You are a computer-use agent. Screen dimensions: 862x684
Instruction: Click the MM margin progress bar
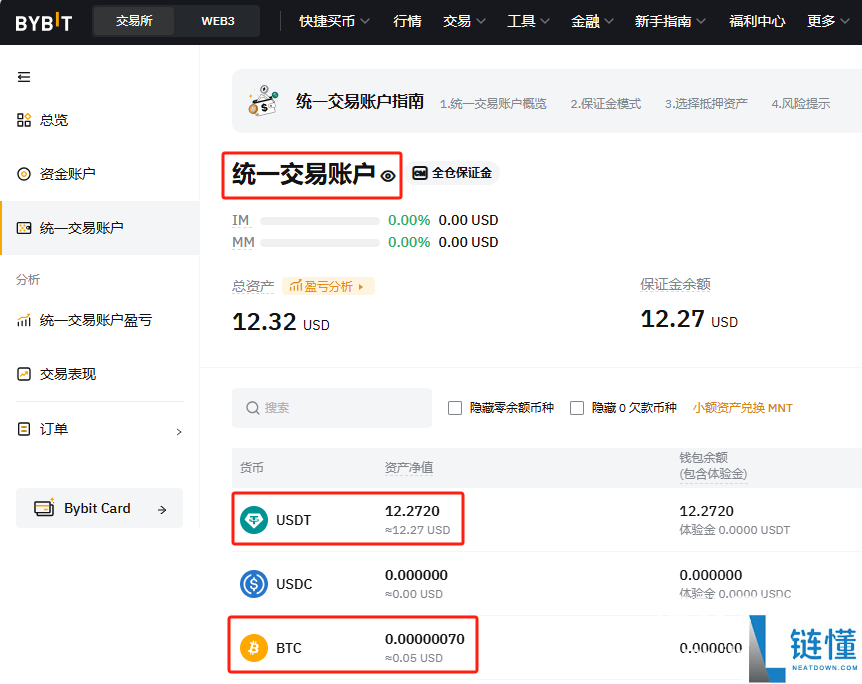pos(320,243)
